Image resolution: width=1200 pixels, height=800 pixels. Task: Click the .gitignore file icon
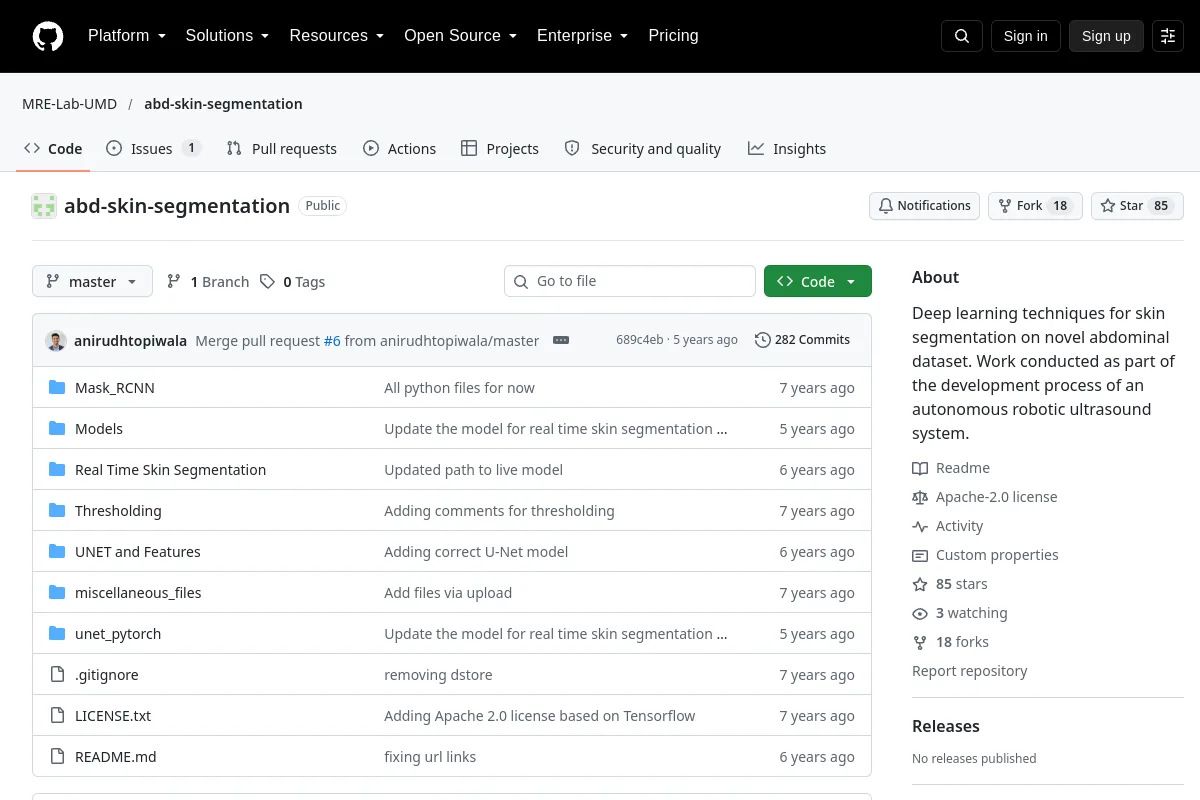[57, 675]
